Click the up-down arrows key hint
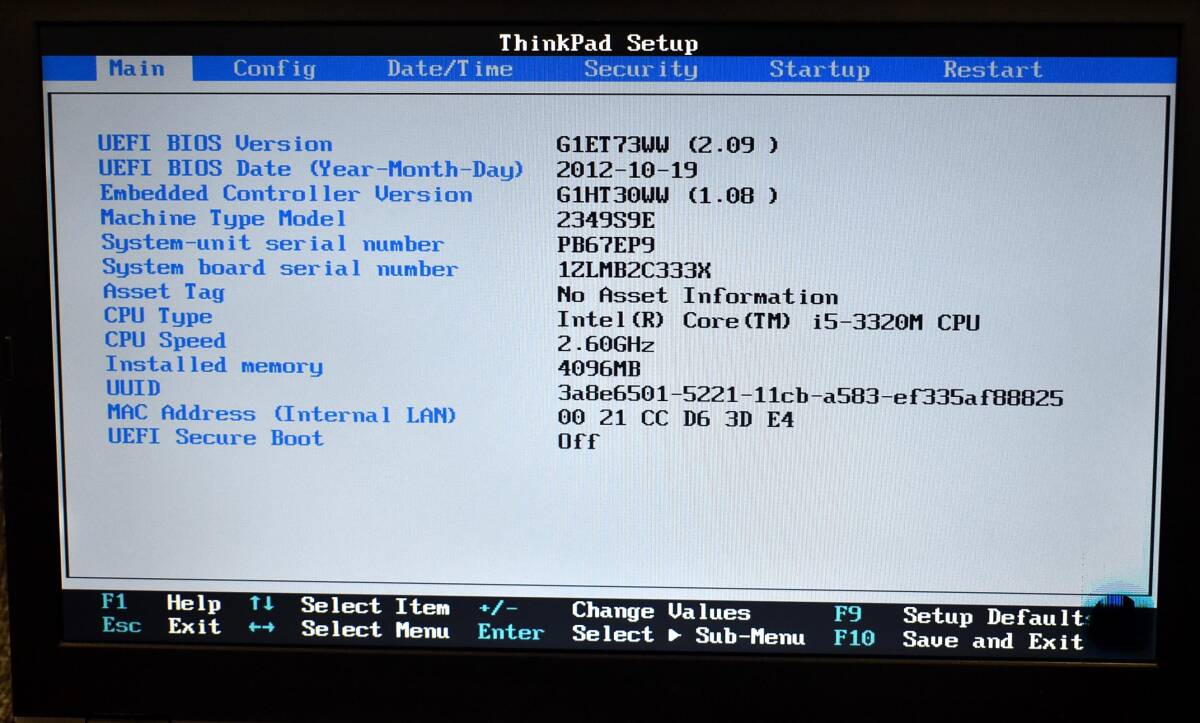Image resolution: width=1200 pixels, height=723 pixels. [x=262, y=604]
